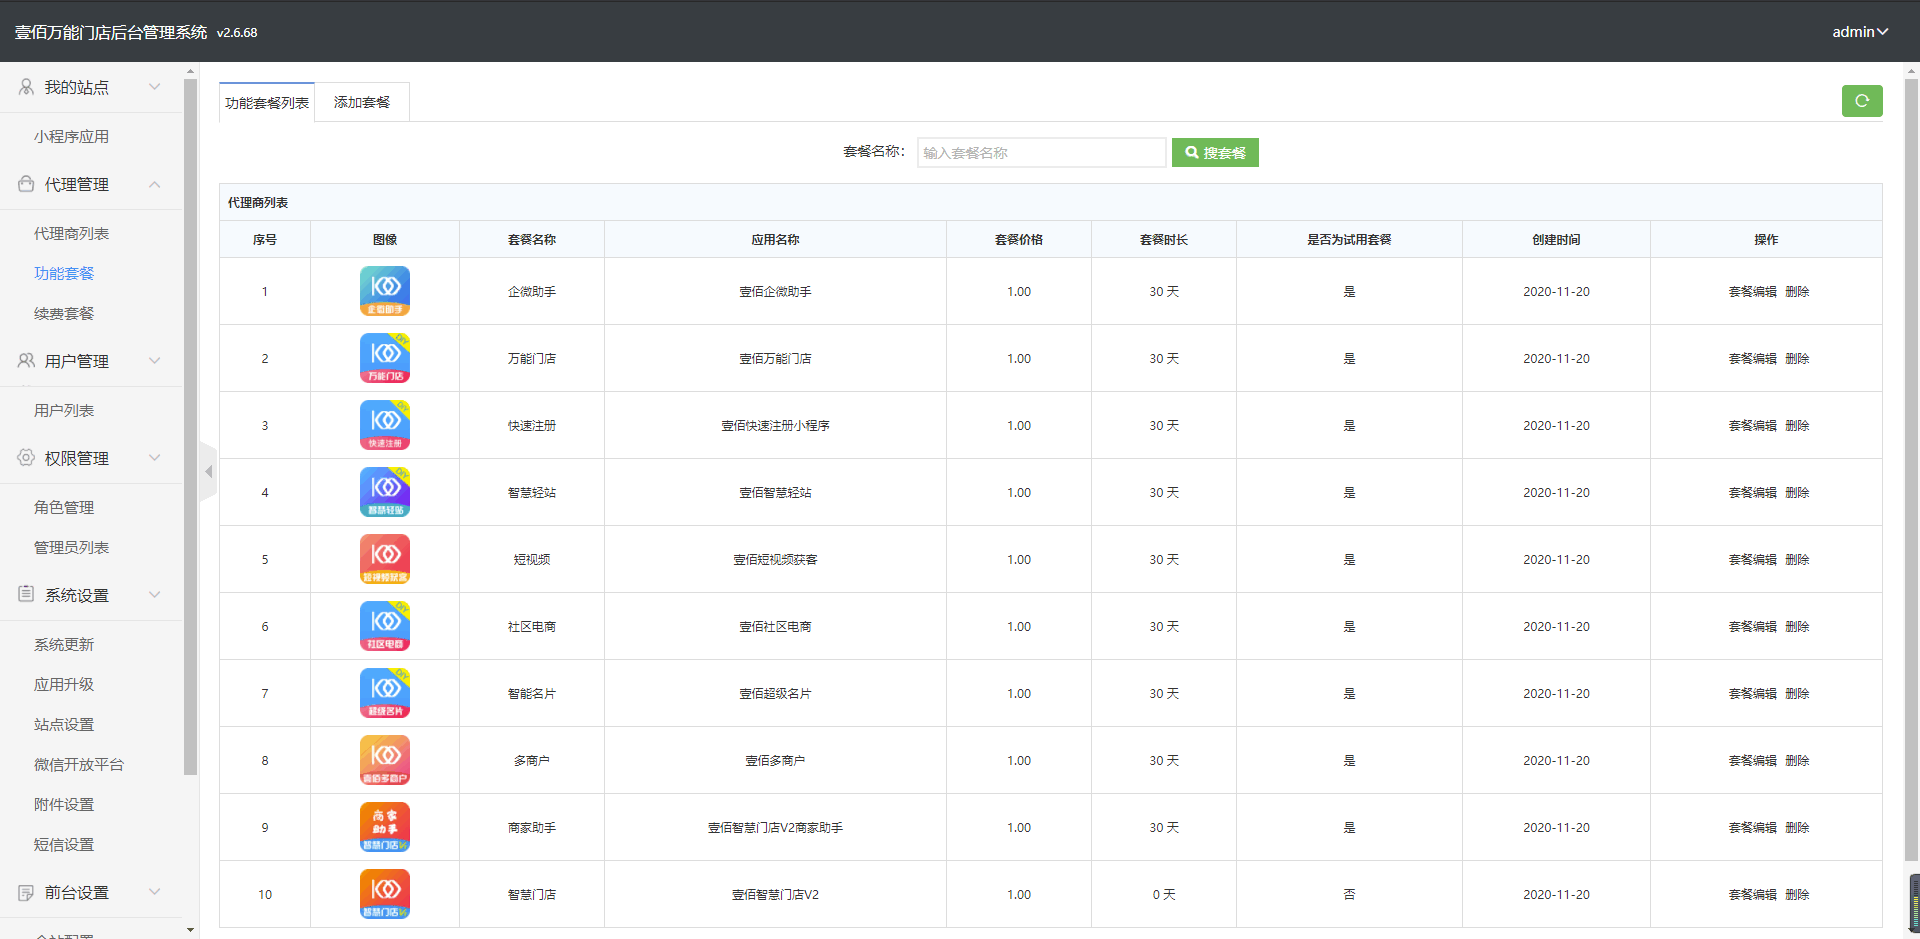Toggle the 权限管理 menu chevron

pyautogui.click(x=155, y=457)
